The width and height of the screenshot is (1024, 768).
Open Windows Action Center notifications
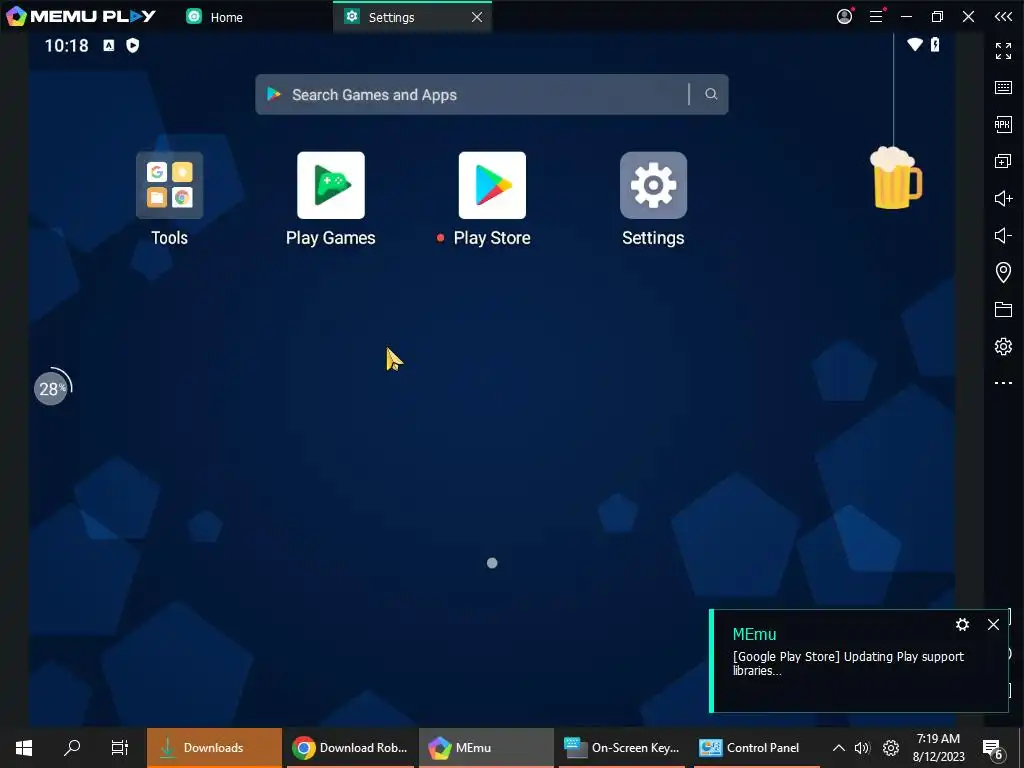(x=993, y=748)
